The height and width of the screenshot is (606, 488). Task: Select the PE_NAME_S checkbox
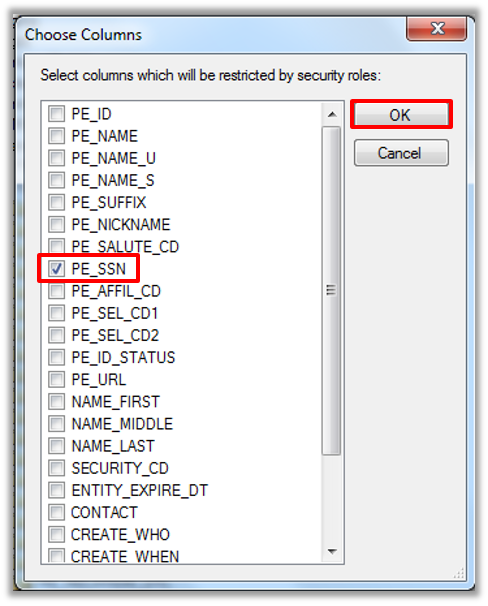pos(56,180)
